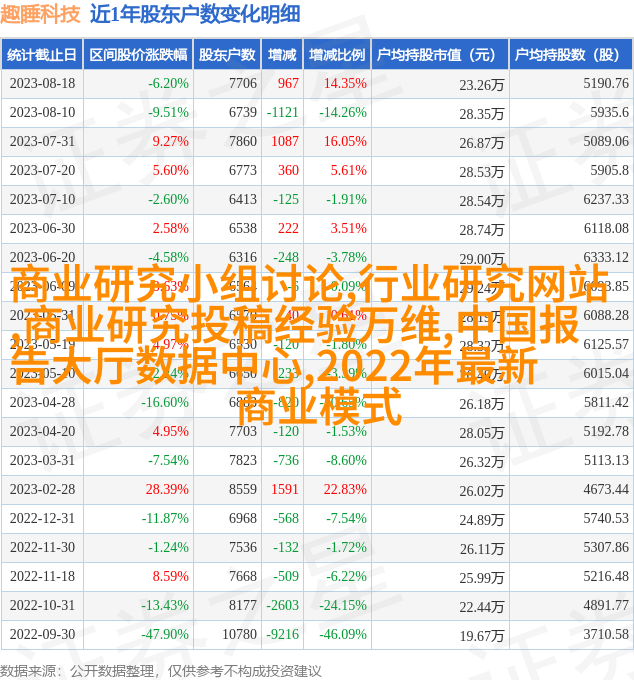Image resolution: width=634 pixels, height=680 pixels.
Task: Select the date cell 2023-03-31
Action: (42, 461)
